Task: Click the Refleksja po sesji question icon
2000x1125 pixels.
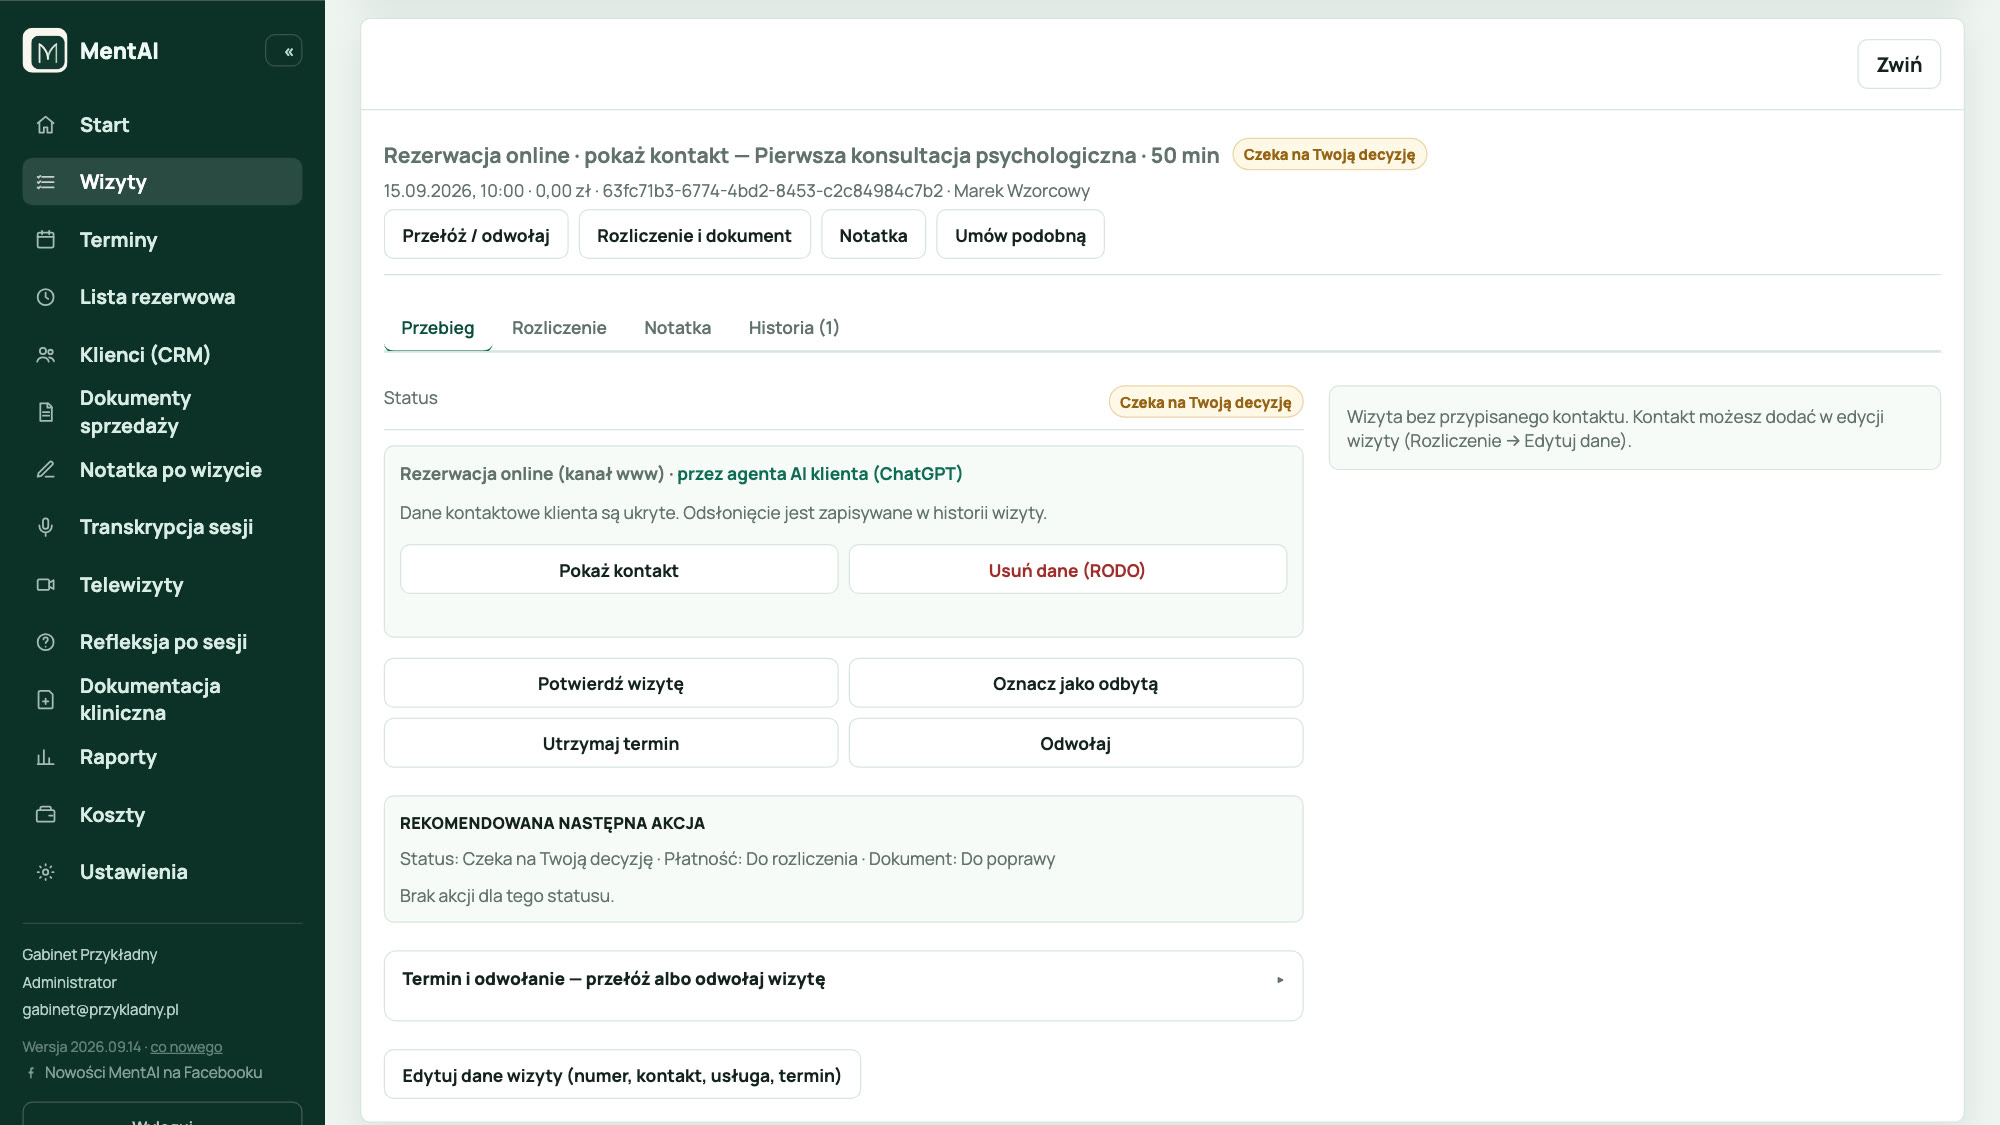Action: (46, 642)
